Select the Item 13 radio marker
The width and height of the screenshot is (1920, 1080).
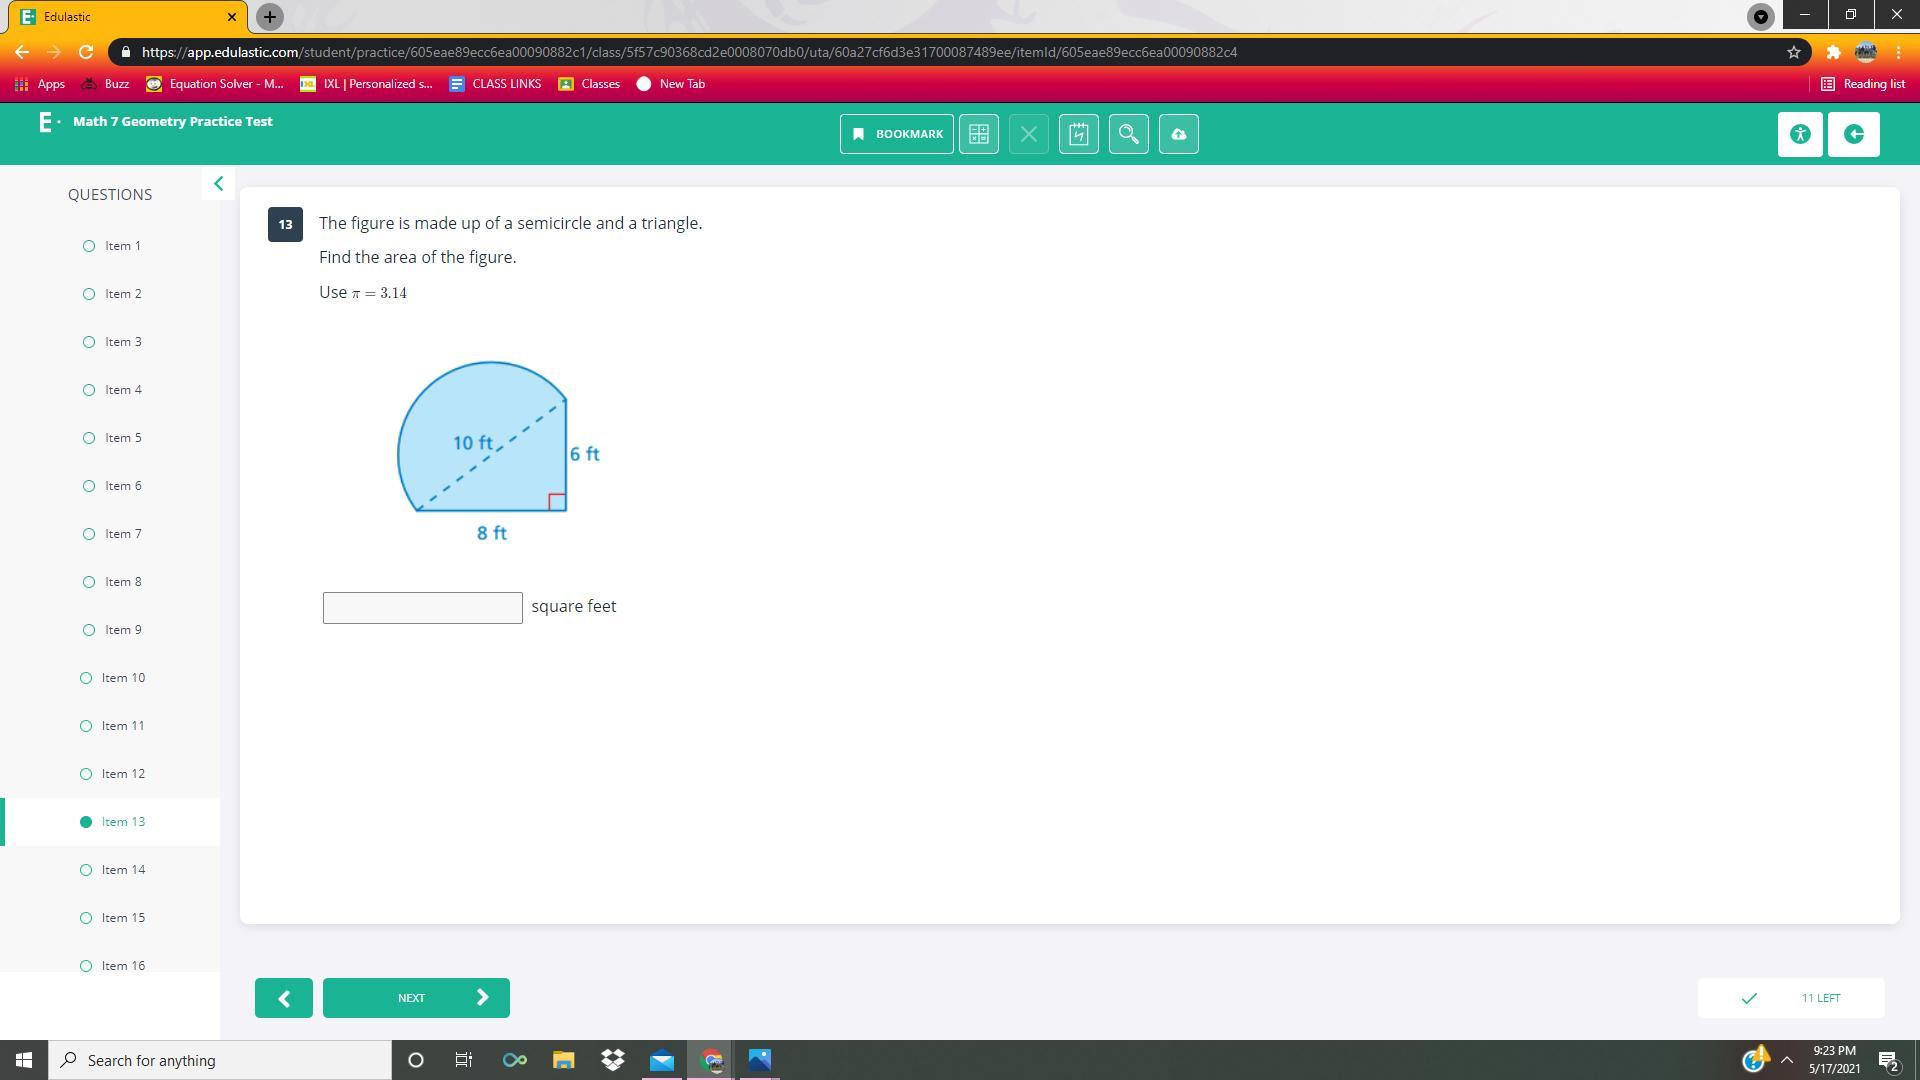(86, 822)
